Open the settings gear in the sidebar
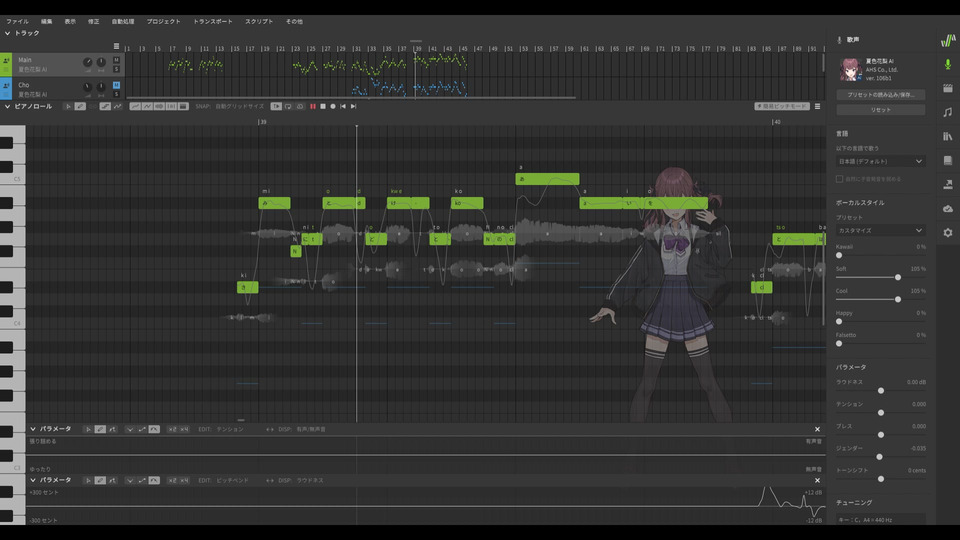Screen dimensions: 960x540 pos(948,233)
